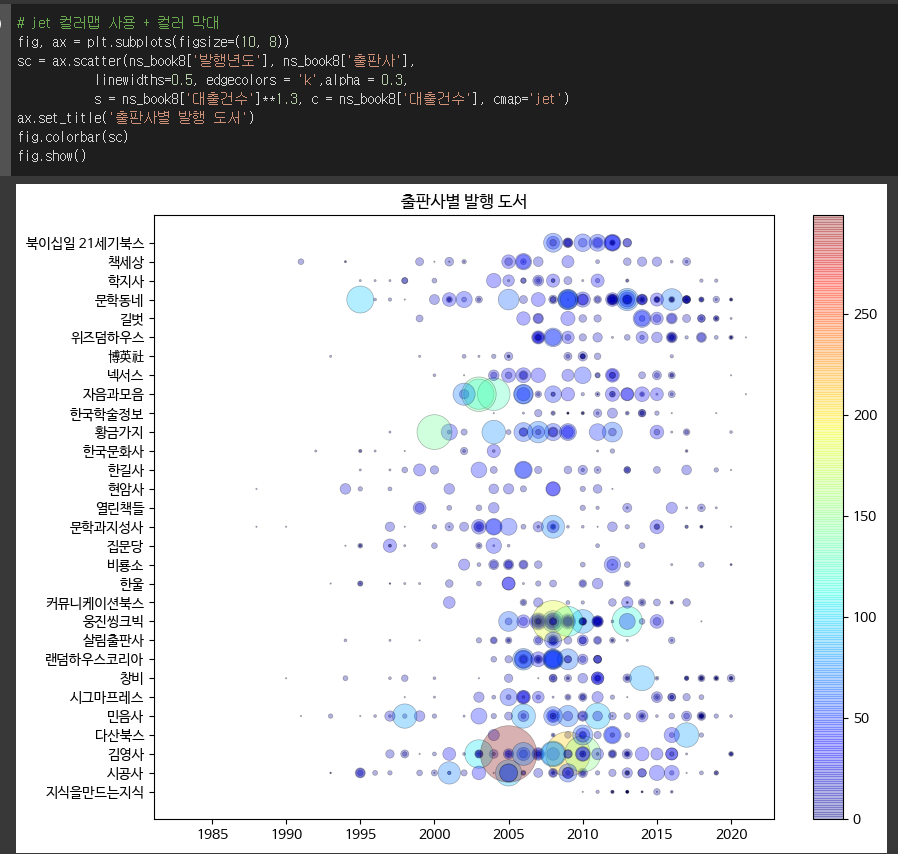Click the 'sc = ax.scatter' code line
Image resolution: width=898 pixels, height=854 pixels.
[216, 61]
